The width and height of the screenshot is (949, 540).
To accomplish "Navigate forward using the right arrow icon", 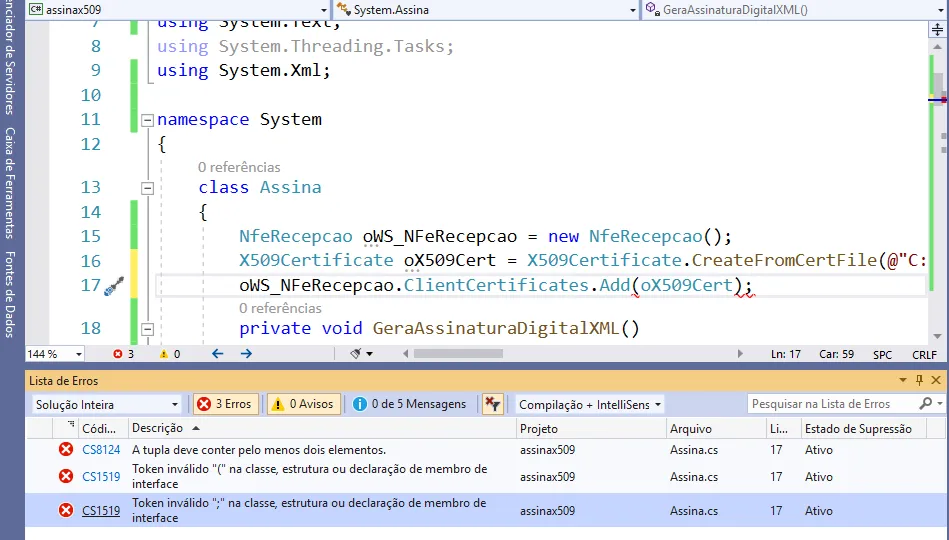I will (x=246, y=354).
